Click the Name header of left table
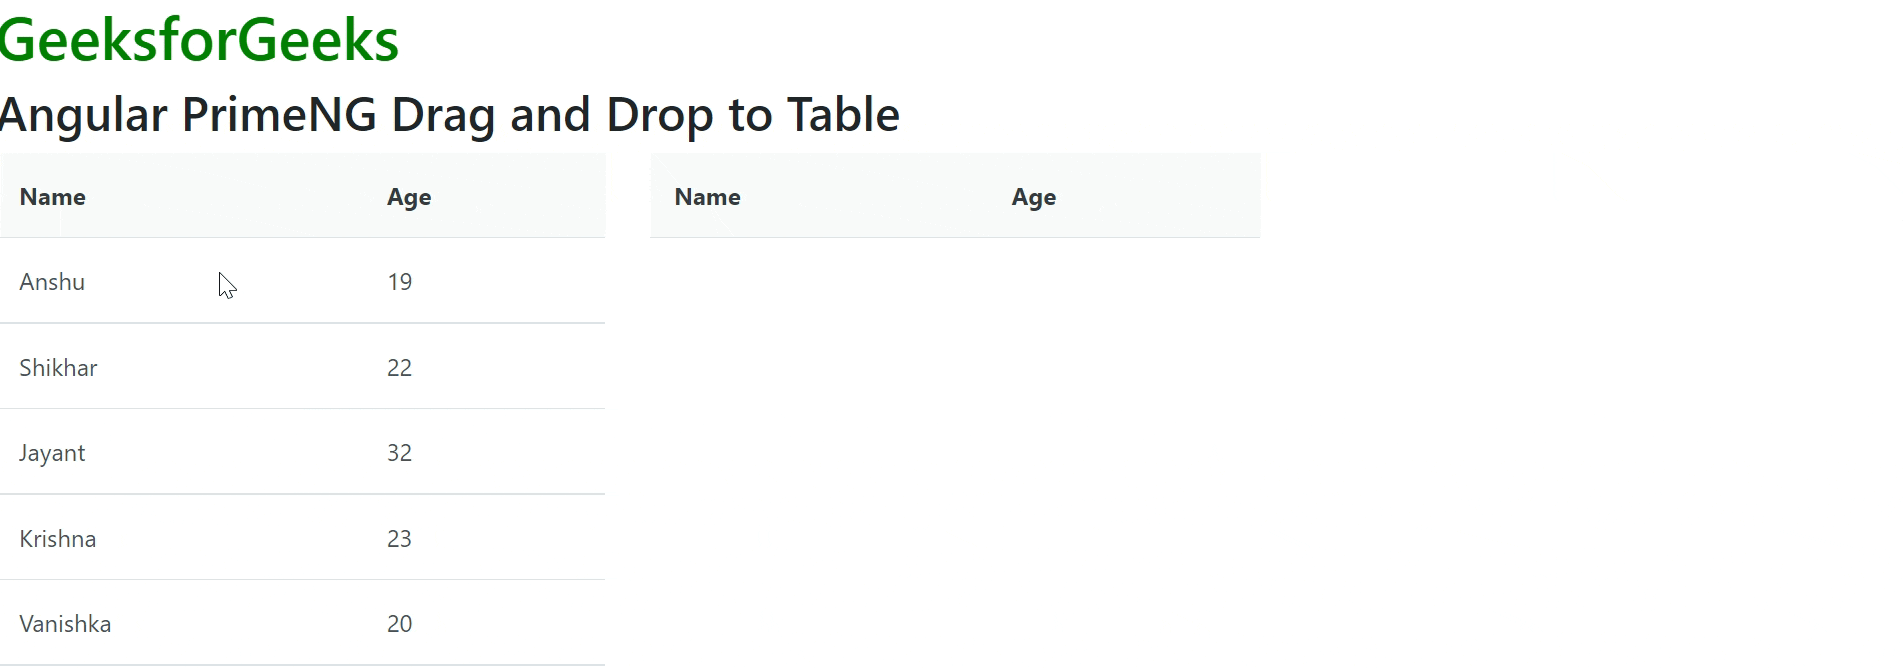The height and width of the screenshot is (668, 1903). tap(52, 197)
